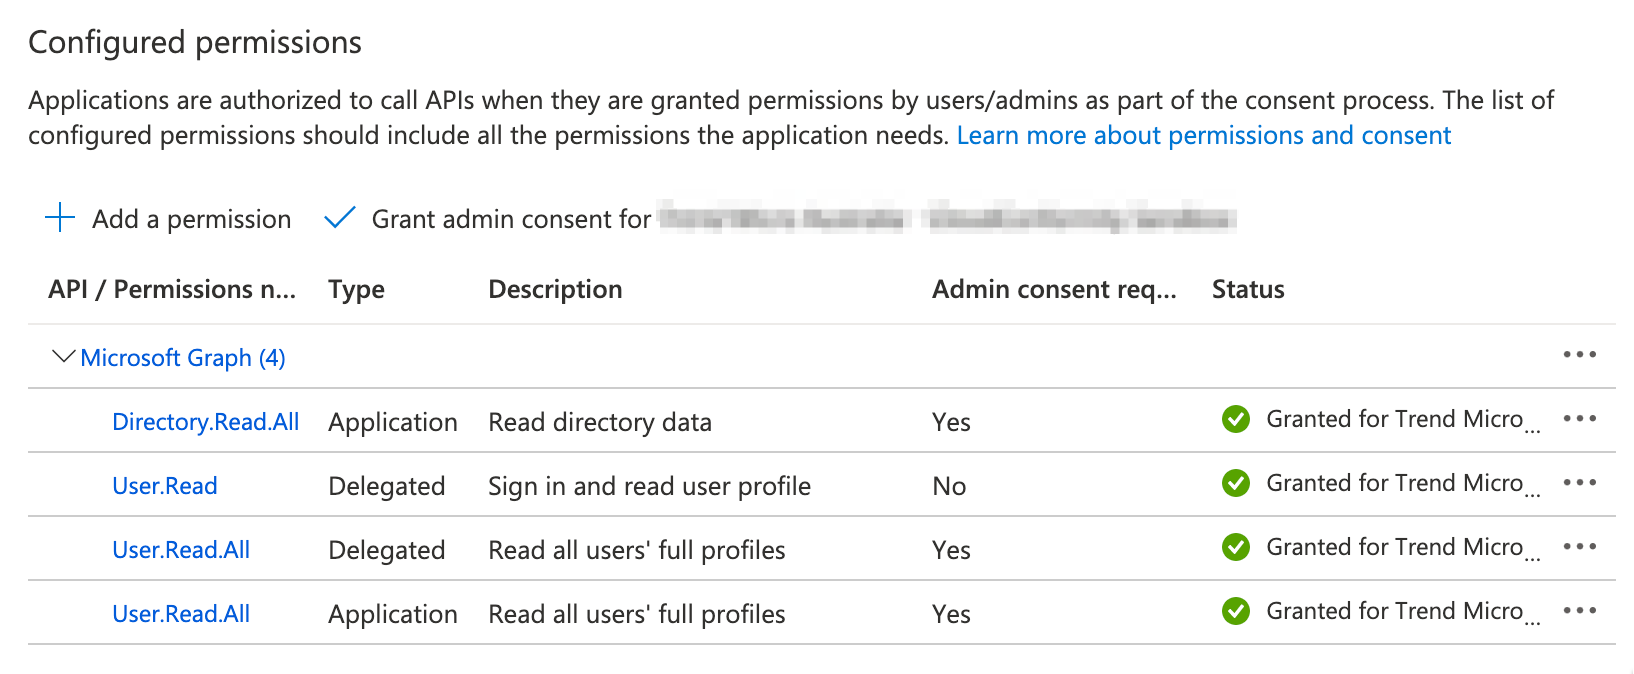This screenshot has width=1634, height=674.
Task: Click green granted status icon for User.Read
Action: click(1236, 483)
